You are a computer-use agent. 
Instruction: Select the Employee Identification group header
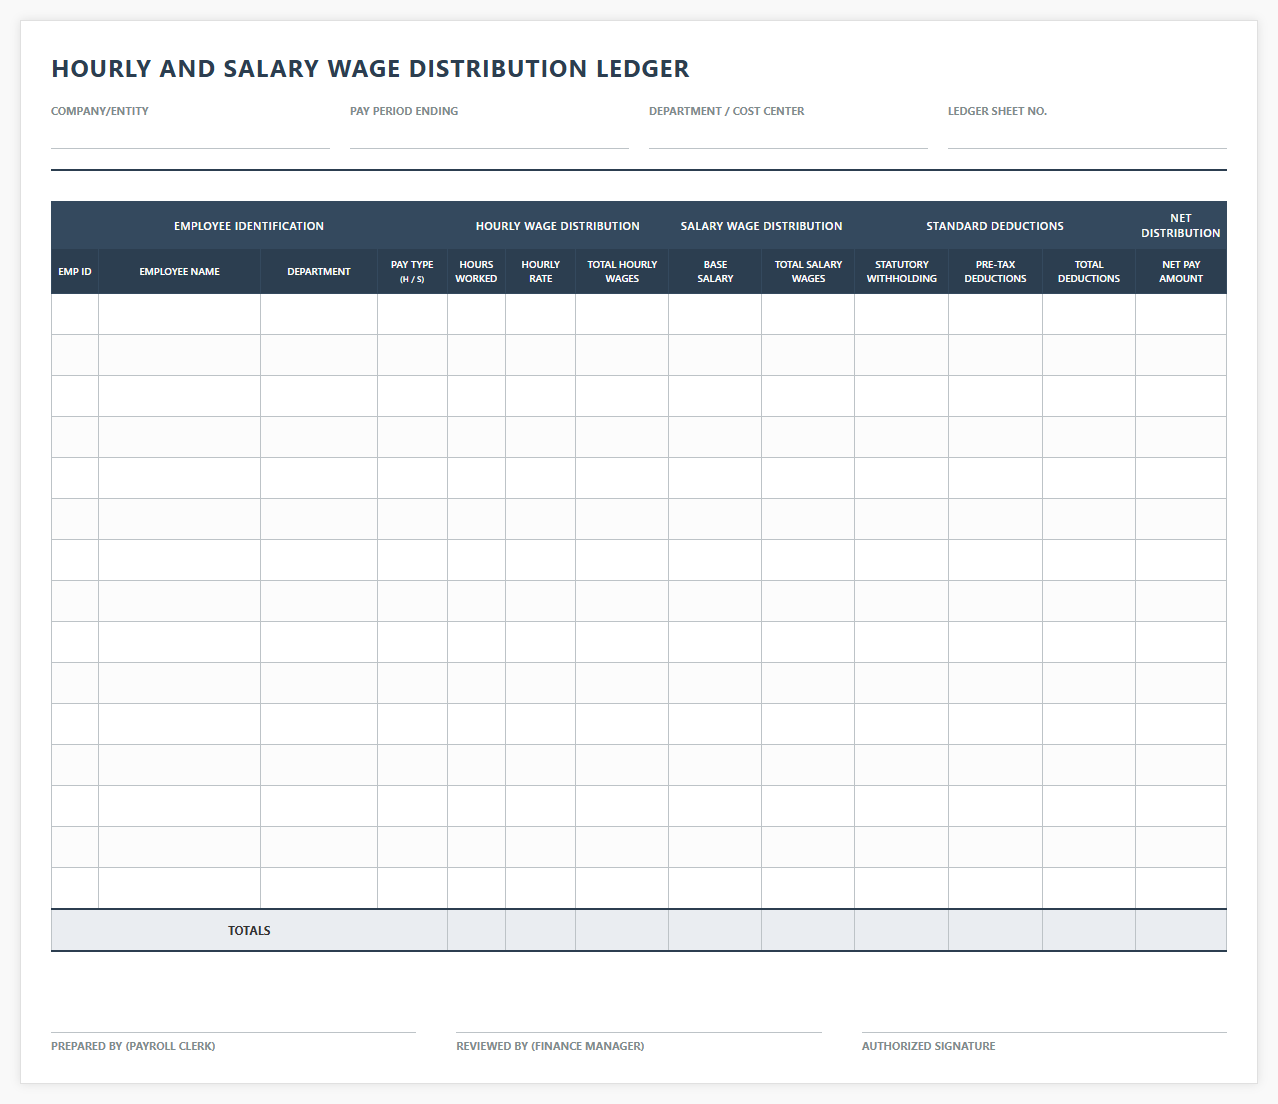(249, 226)
